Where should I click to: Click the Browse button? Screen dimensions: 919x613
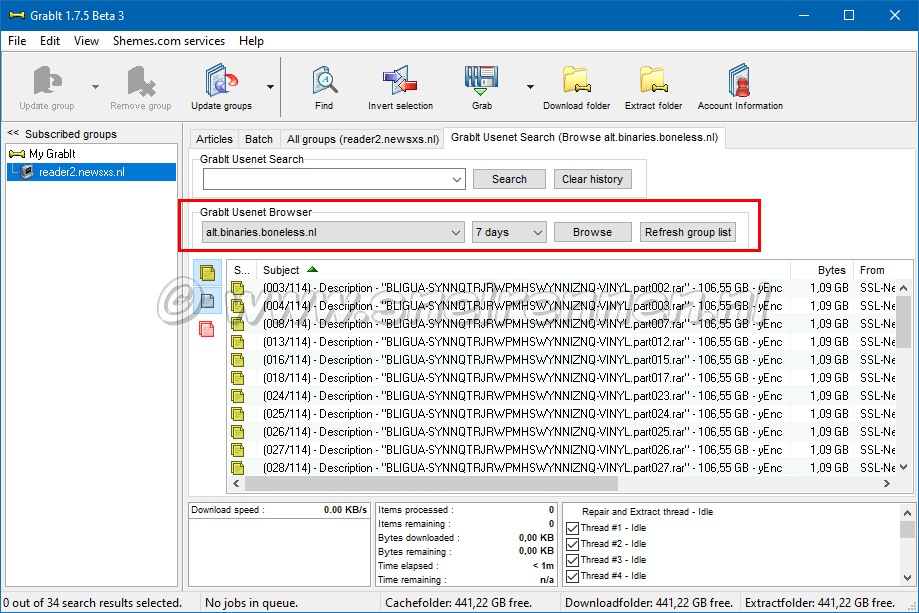pos(593,232)
